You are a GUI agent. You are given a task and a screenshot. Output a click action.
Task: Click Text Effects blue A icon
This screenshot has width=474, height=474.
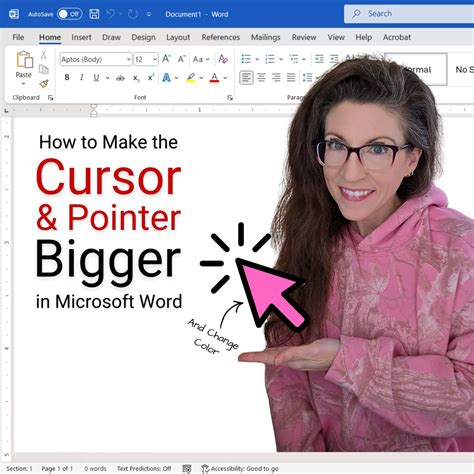[166, 78]
